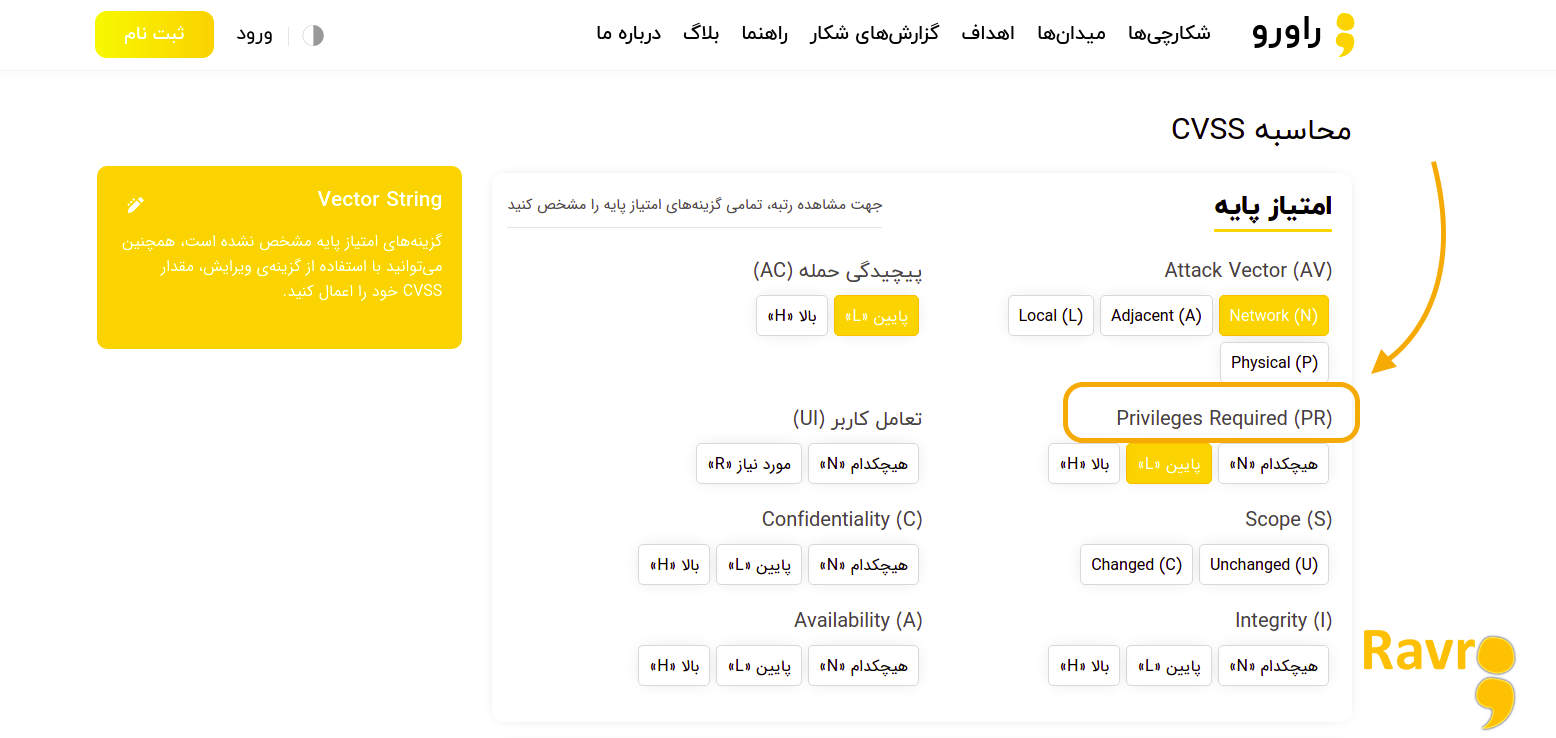Set Integrity to high «H»
This screenshot has height=738, width=1556.
(x=1084, y=666)
